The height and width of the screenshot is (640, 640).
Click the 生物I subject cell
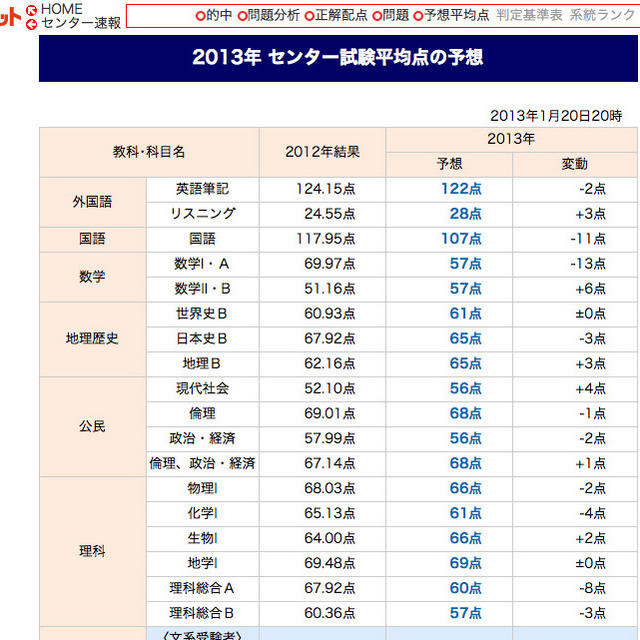click(202, 539)
